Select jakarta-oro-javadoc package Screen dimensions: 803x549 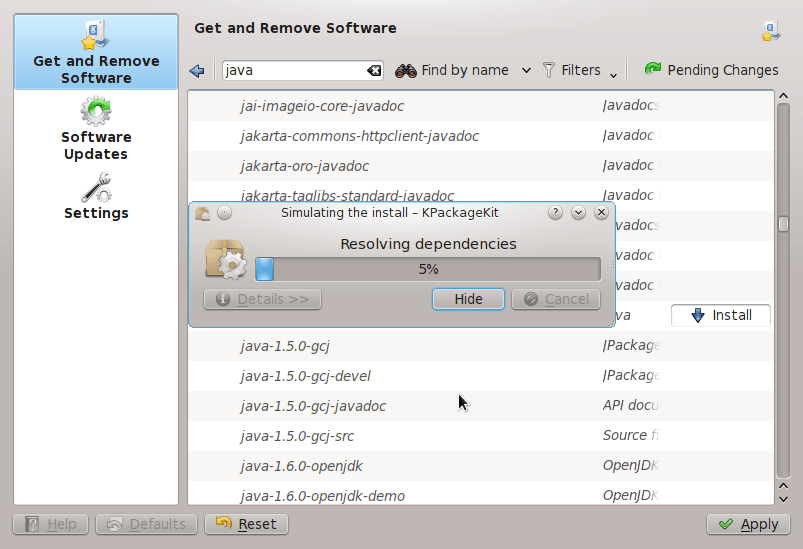coord(480,166)
